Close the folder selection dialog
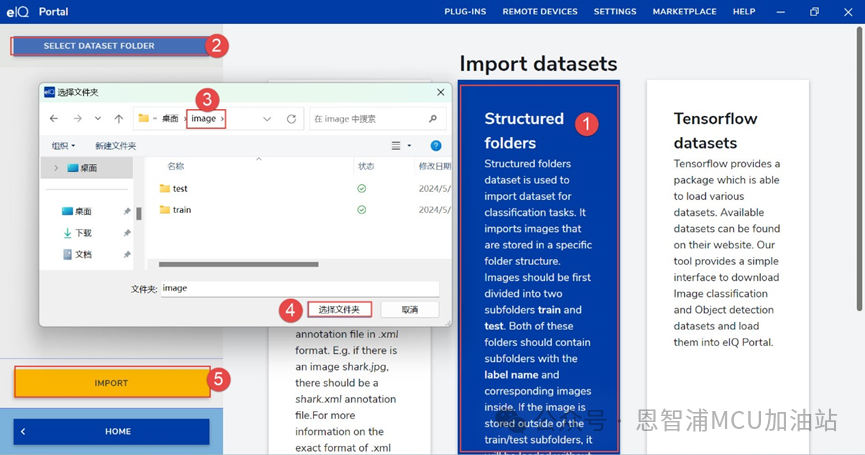 coord(440,92)
